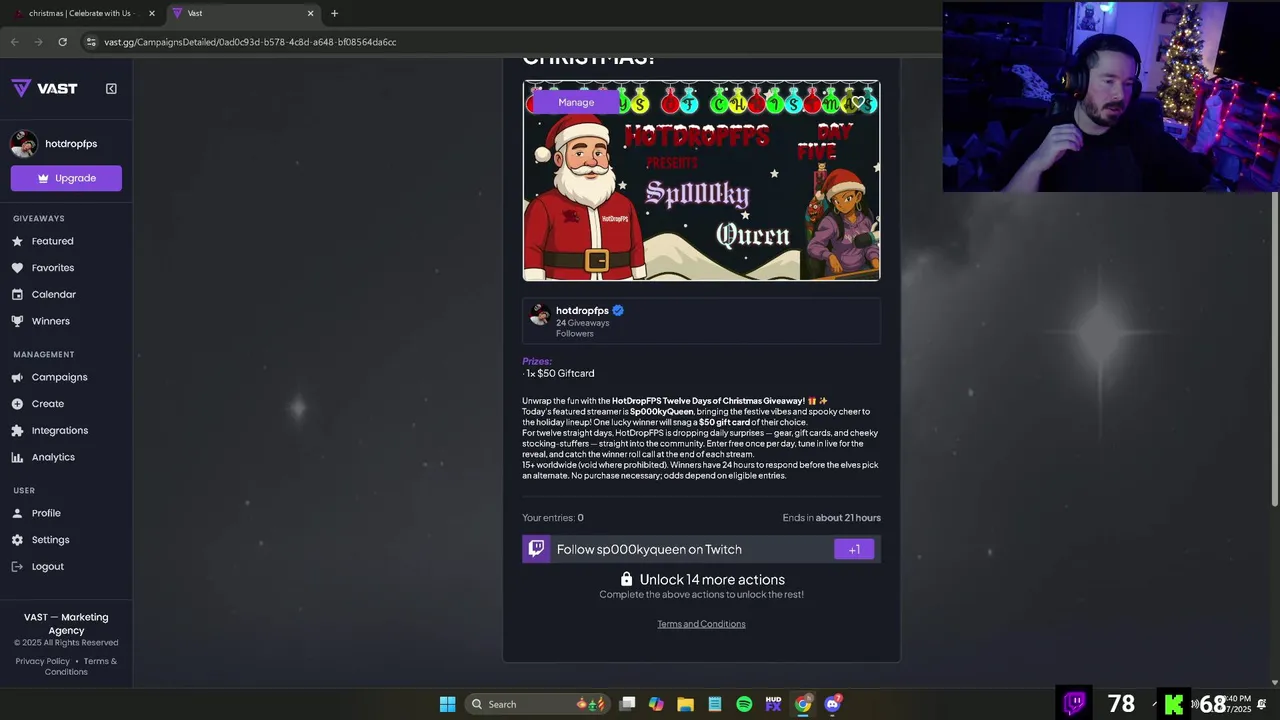
Task: Open Discord from the taskbar
Action: (832, 704)
